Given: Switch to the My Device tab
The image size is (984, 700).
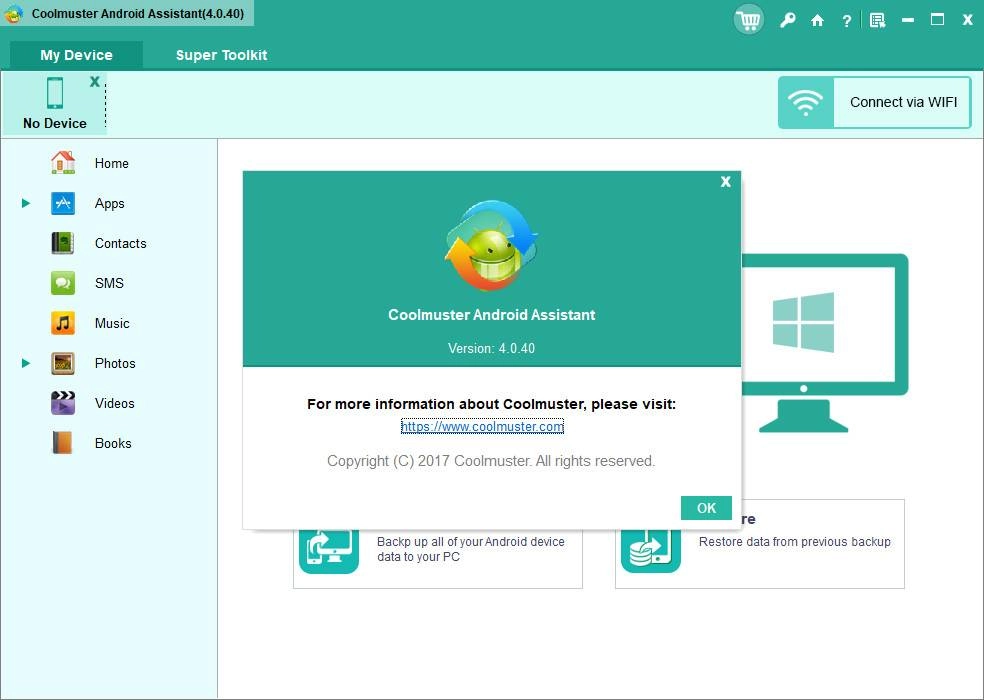Looking at the screenshot, I should (77, 55).
